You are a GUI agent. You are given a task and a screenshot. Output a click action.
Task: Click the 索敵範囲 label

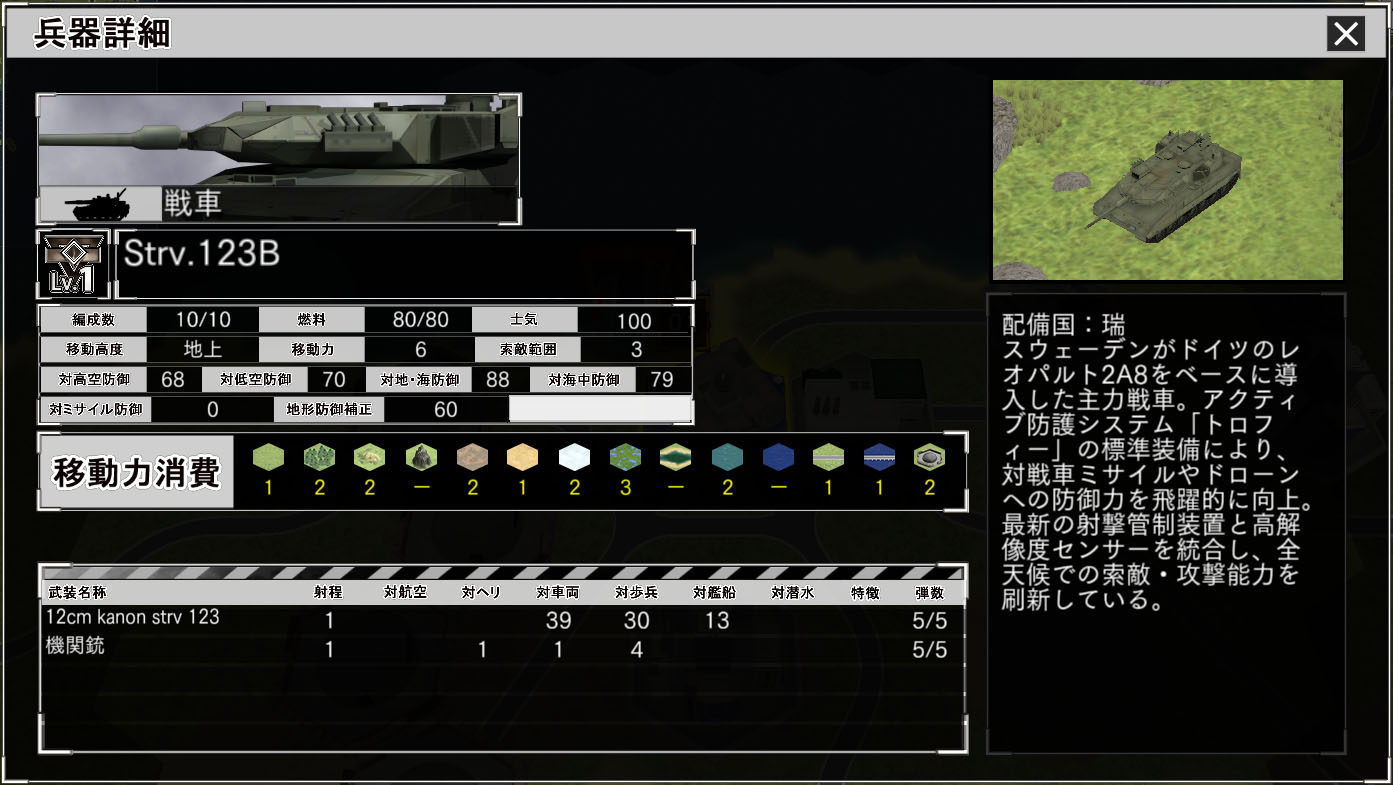530,350
